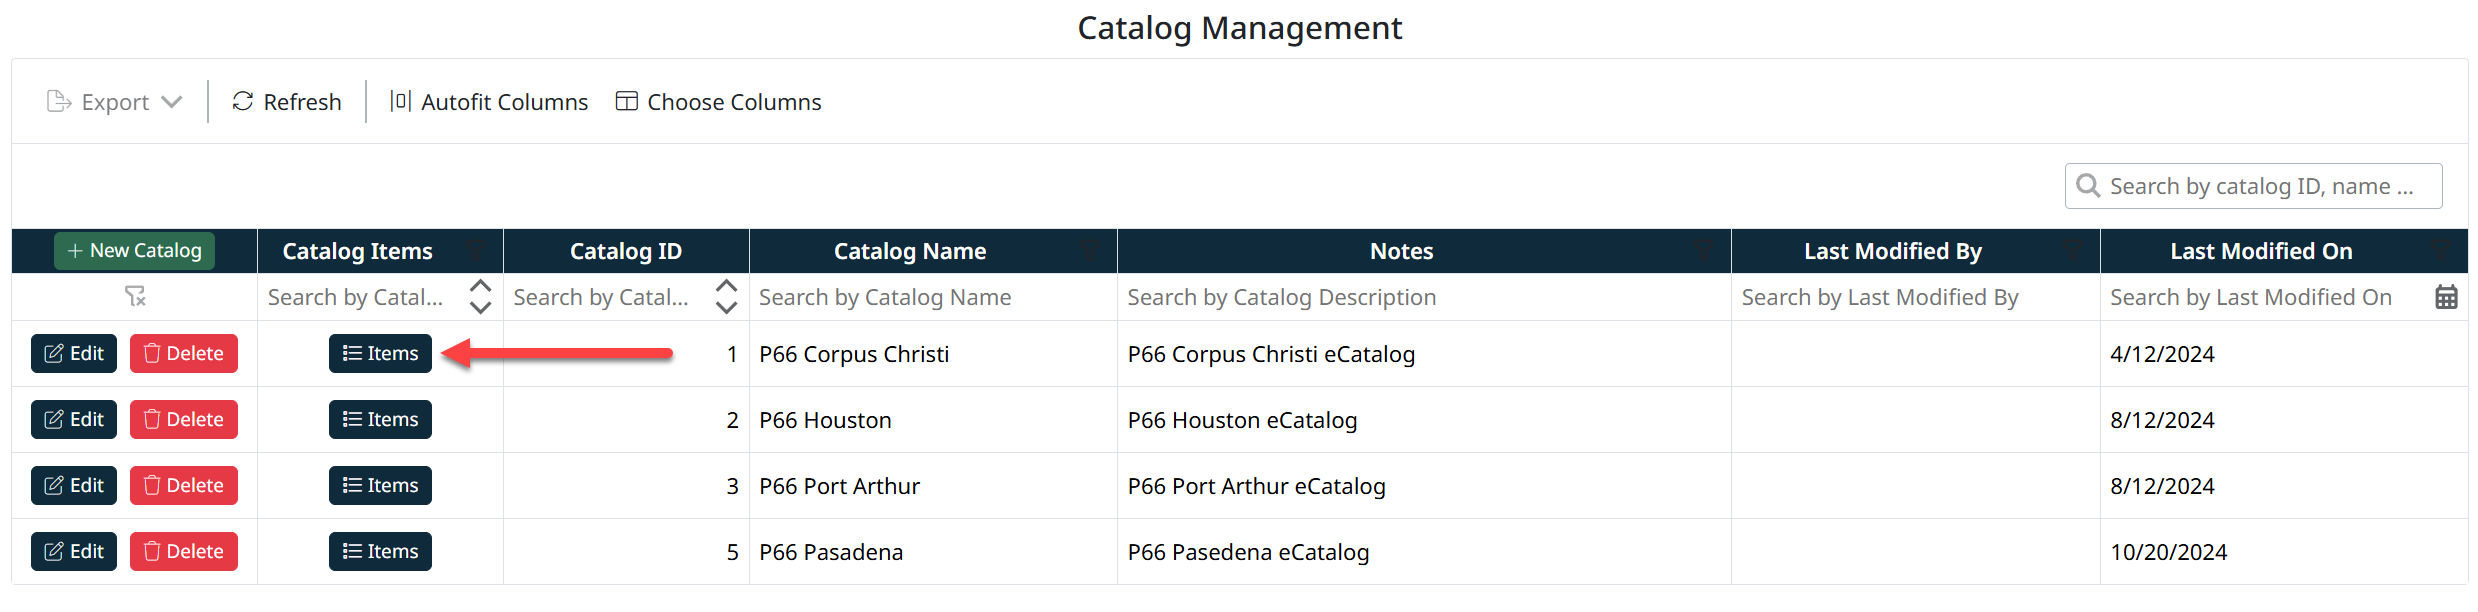View Items of P66 Port Arthur

[380, 485]
